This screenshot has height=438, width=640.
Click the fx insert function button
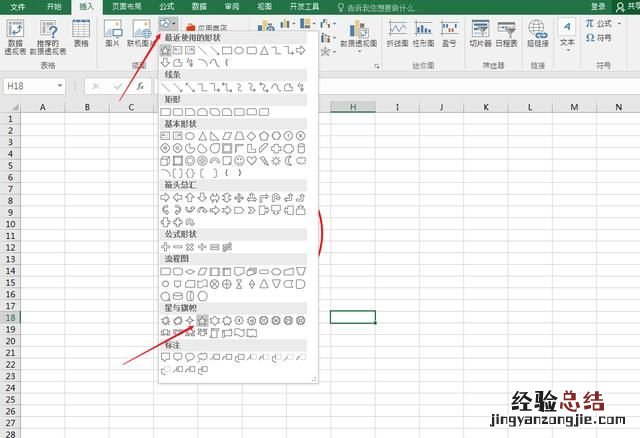point(140,86)
